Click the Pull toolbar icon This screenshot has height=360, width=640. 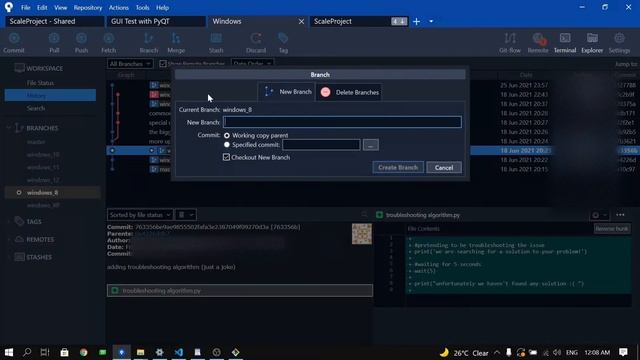(54, 42)
